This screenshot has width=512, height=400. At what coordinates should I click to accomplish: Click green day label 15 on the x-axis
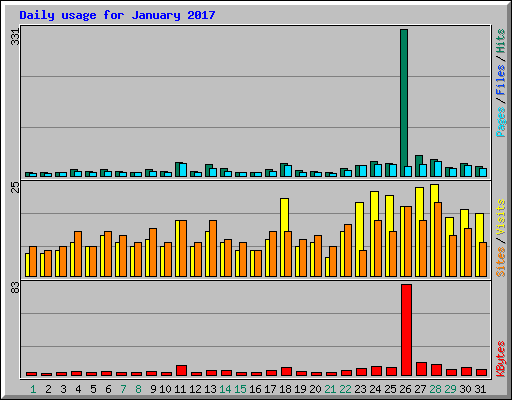coord(240,389)
